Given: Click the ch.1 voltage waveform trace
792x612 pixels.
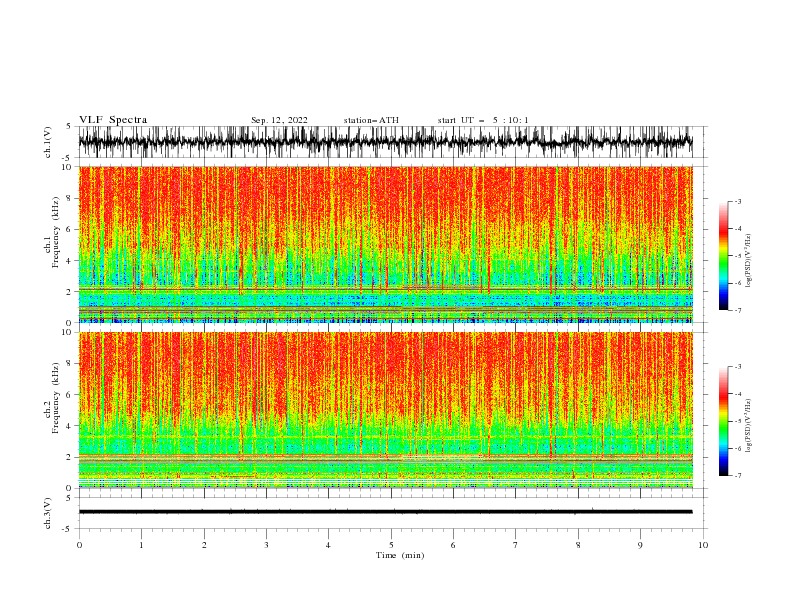Looking at the screenshot, I should [x=385, y=142].
